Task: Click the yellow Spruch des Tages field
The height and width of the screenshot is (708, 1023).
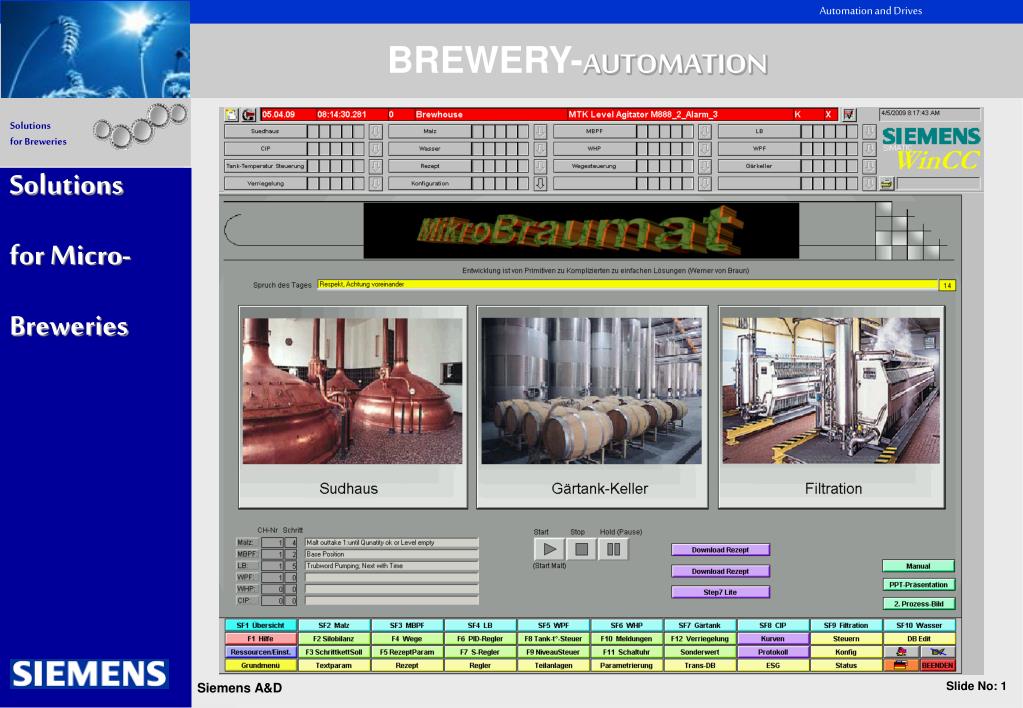Action: coord(626,285)
